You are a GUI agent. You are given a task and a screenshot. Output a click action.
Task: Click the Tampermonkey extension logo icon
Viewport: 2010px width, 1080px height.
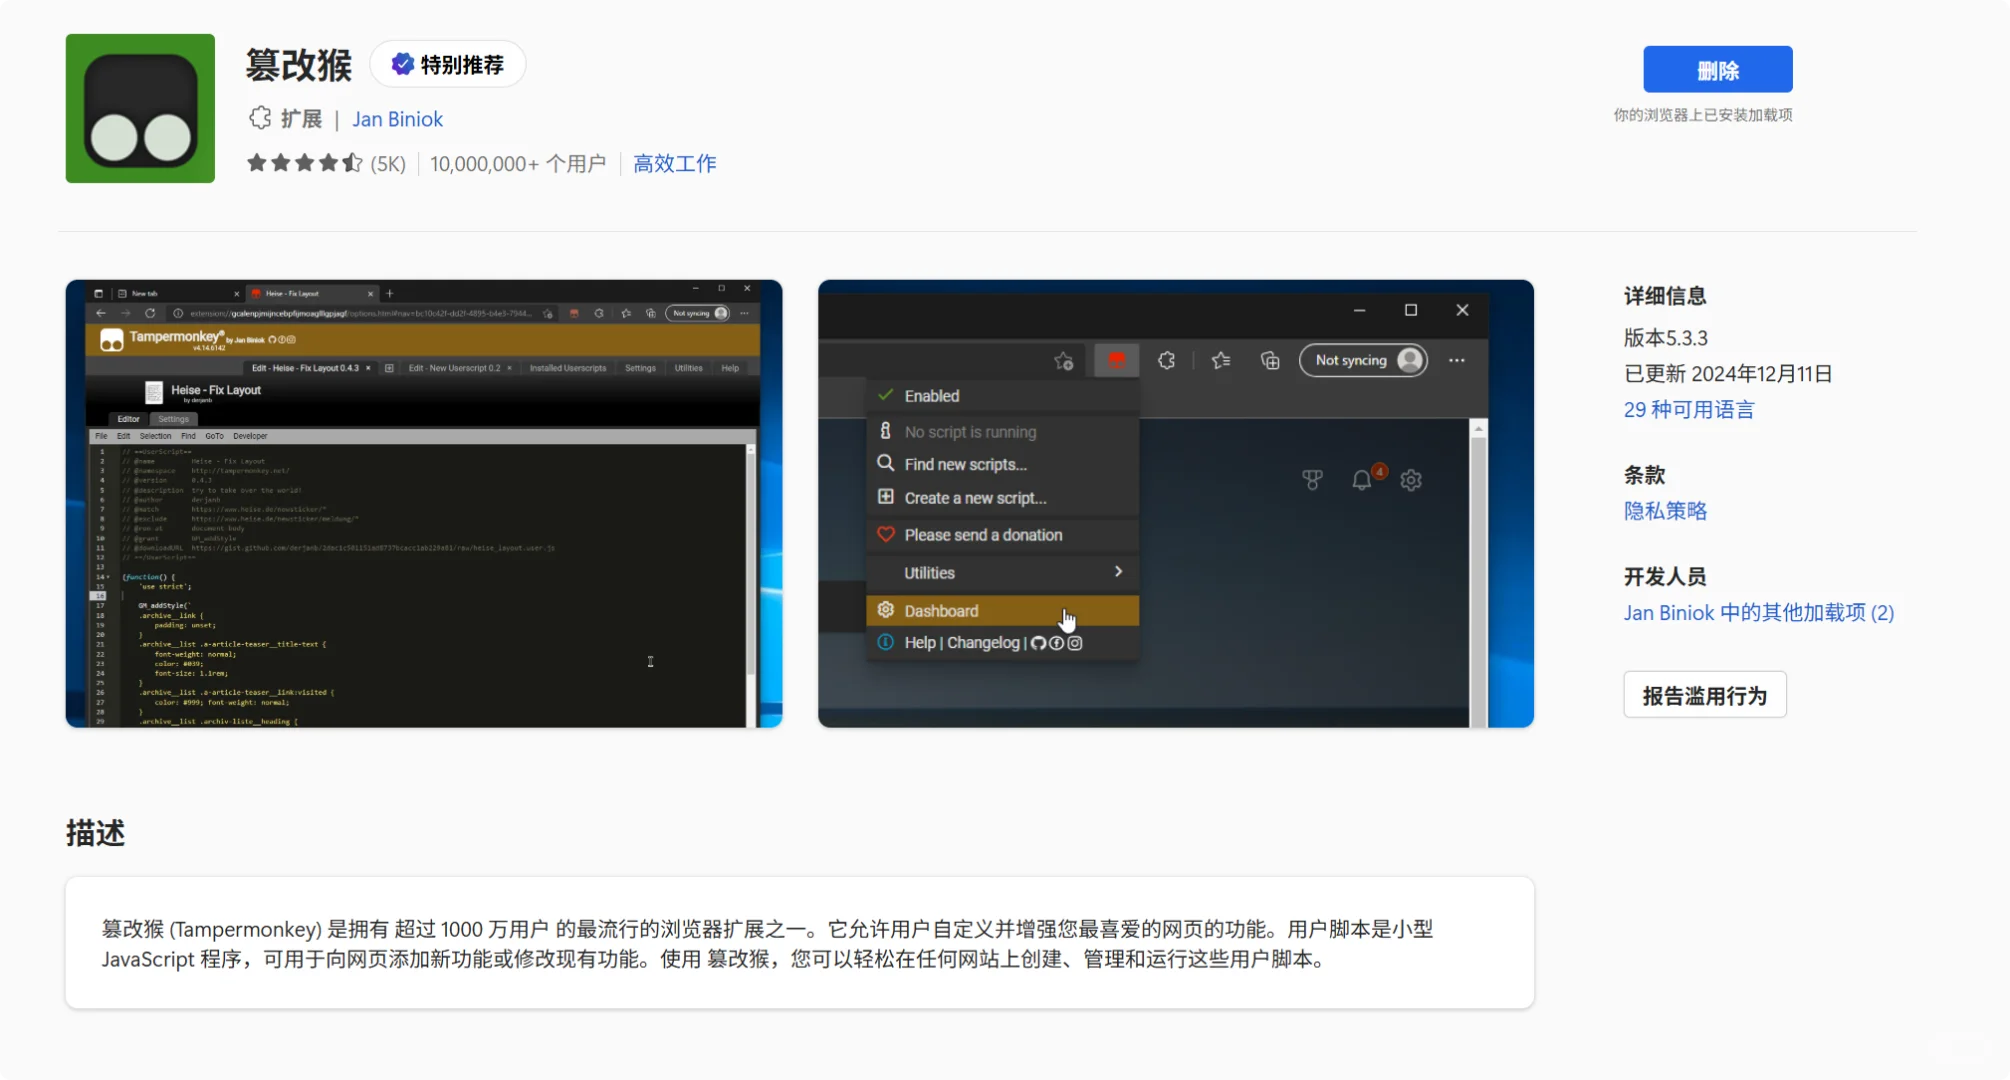pyautogui.click(x=140, y=108)
